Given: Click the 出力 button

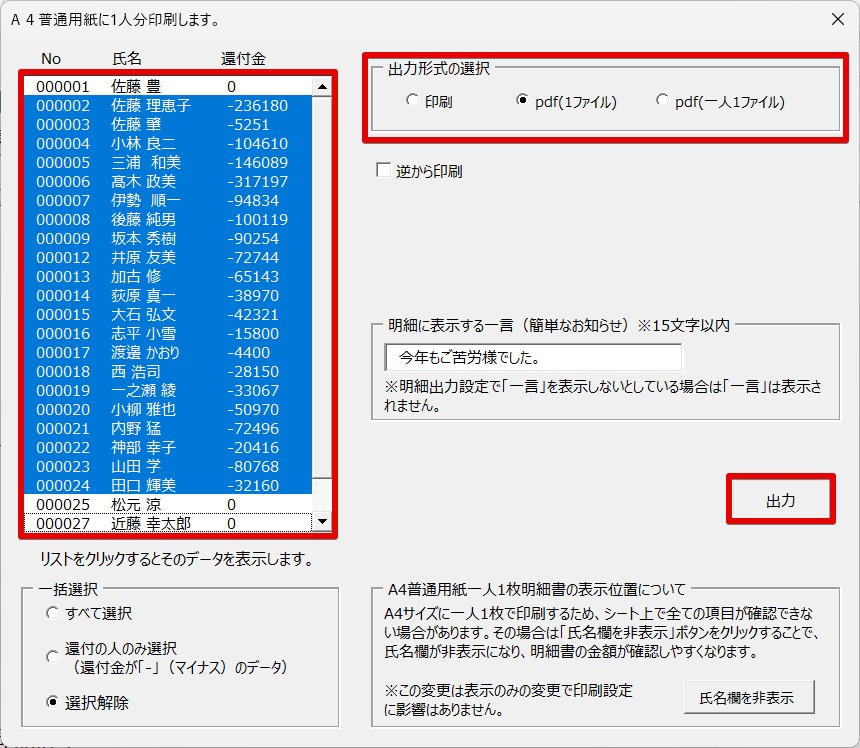Looking at the screenshot, I should [780, 501].
